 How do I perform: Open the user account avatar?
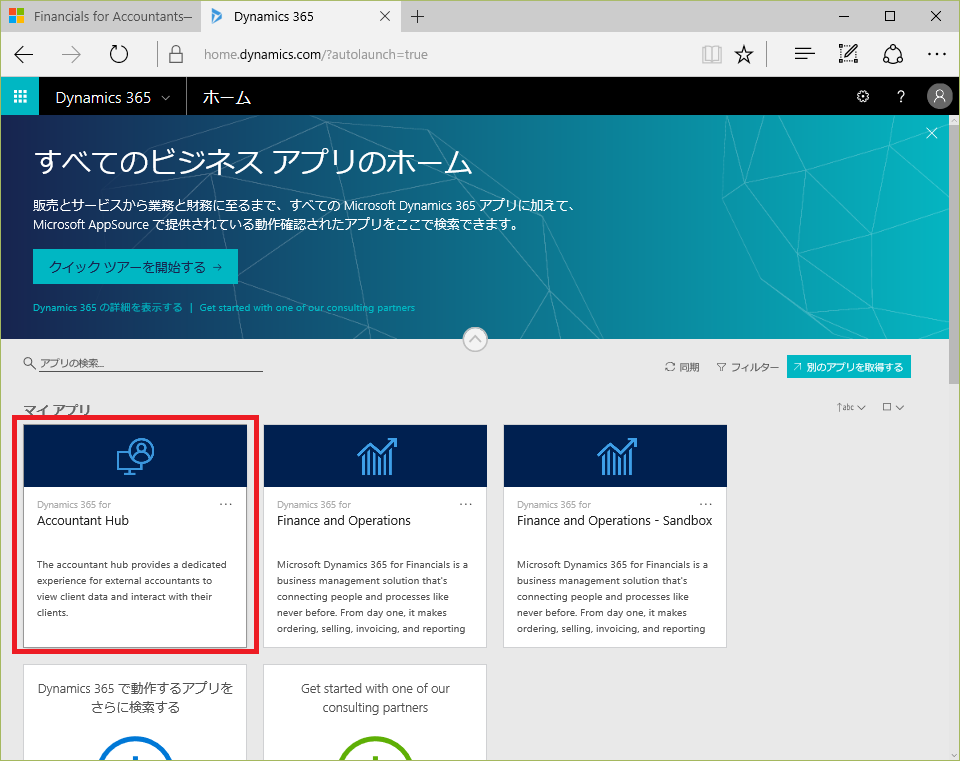tap(939, 96)
